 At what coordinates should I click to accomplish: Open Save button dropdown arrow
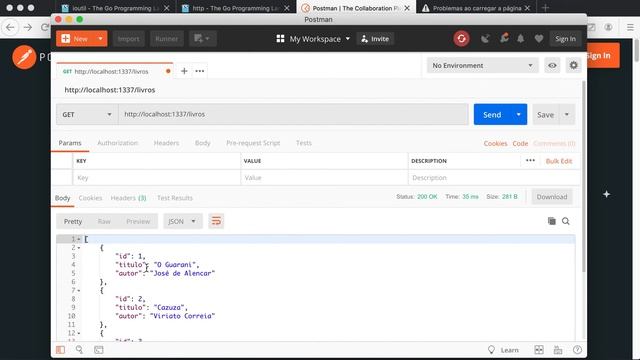[567, 114]
